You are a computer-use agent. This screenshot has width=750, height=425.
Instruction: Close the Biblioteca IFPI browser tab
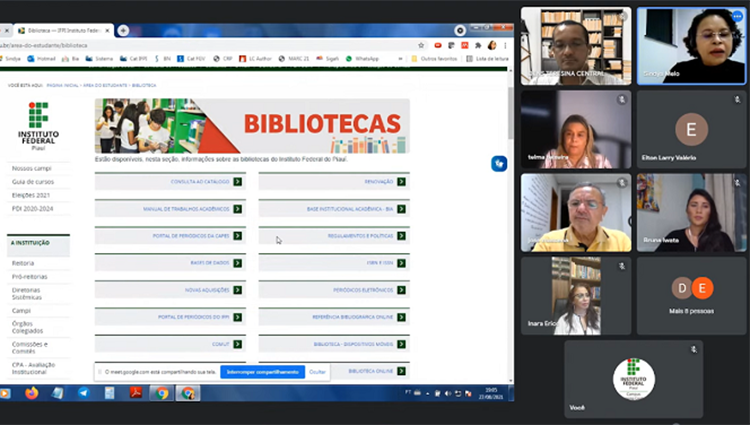(x=107, y=31)
